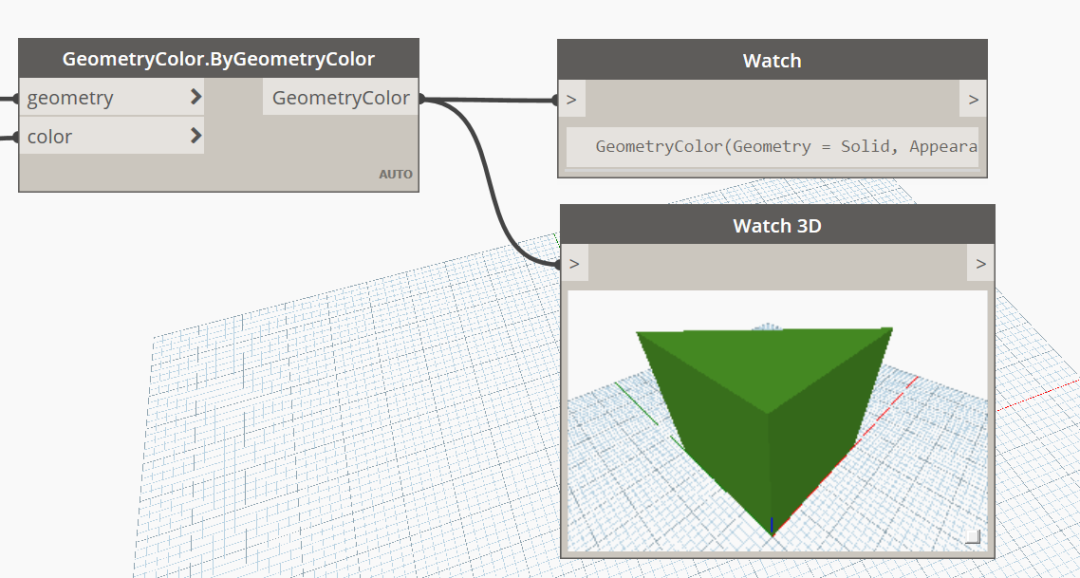Select the GeometryColor.ByGeometryColor node title
This screenshot has height=578, width=1080.
(x=218, y=59)
